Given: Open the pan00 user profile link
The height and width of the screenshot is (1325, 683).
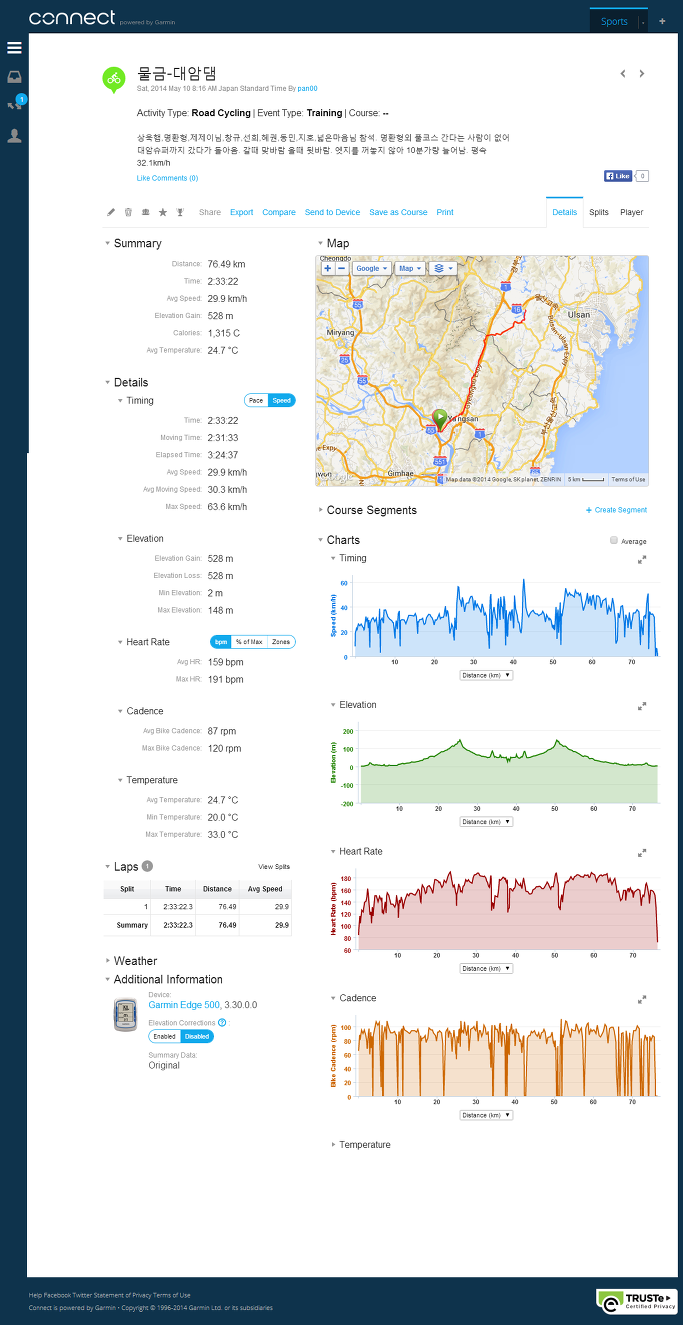Looking at the screenshot, I should click(307, 88).
